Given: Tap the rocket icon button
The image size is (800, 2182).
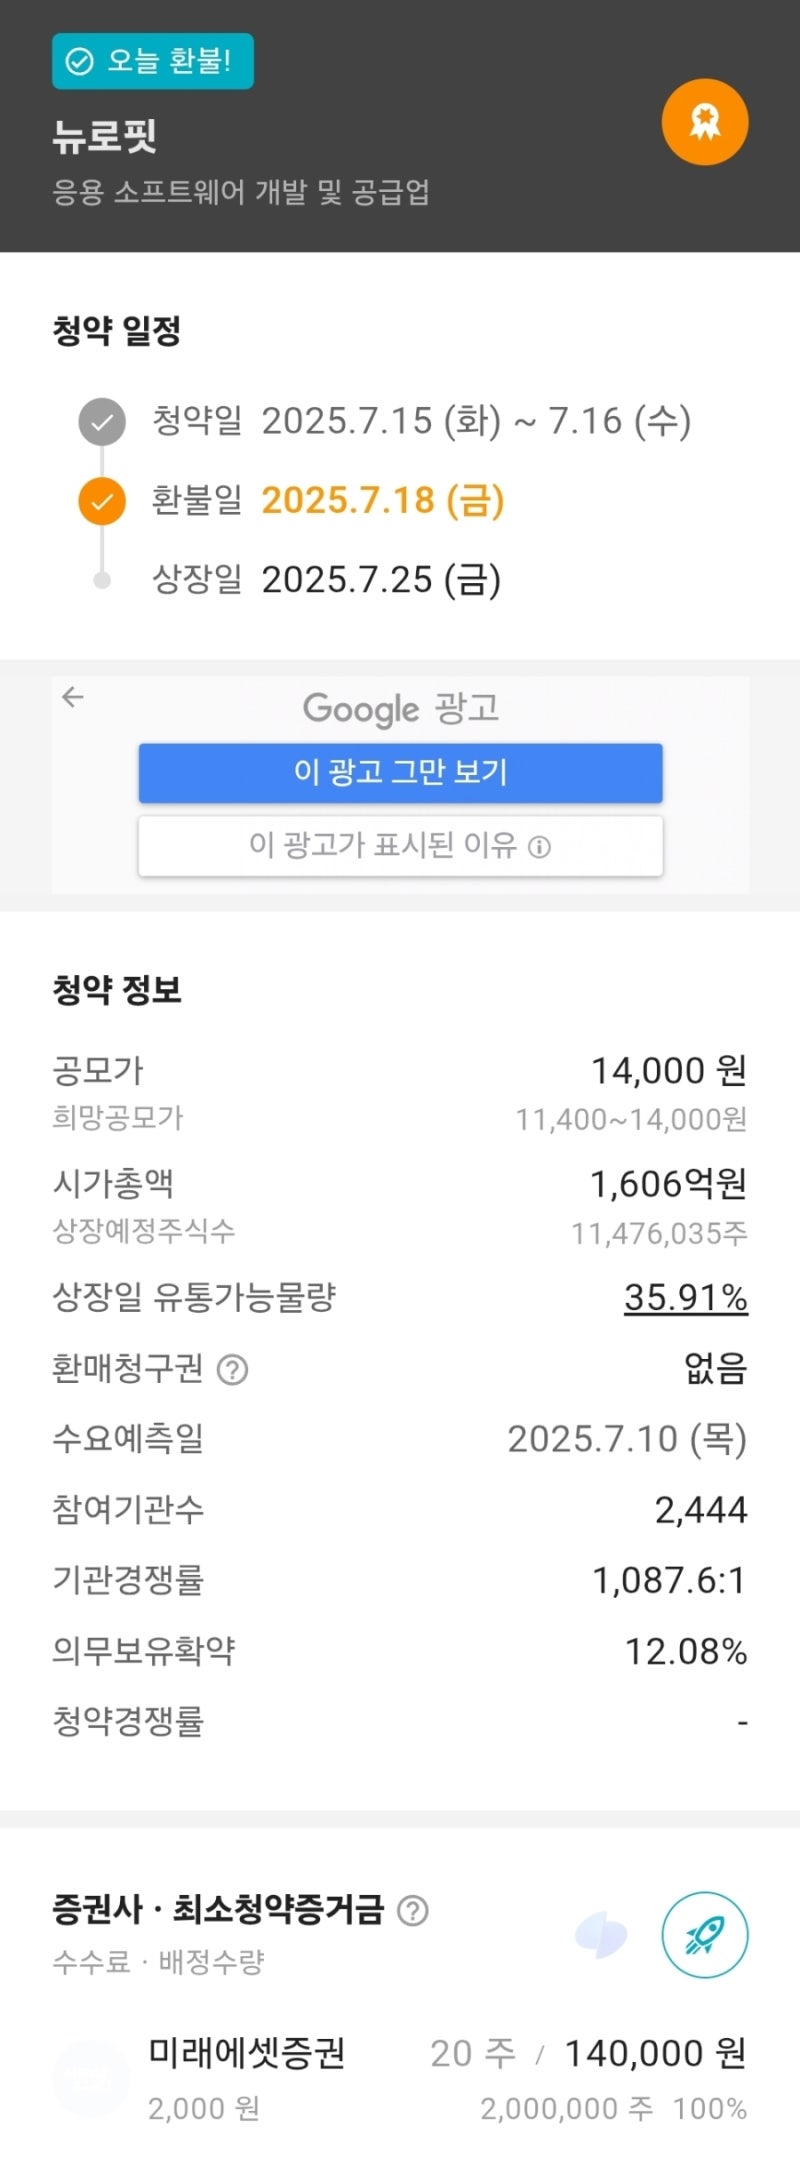Looking at the screenshot, I should coord(705,1935).
